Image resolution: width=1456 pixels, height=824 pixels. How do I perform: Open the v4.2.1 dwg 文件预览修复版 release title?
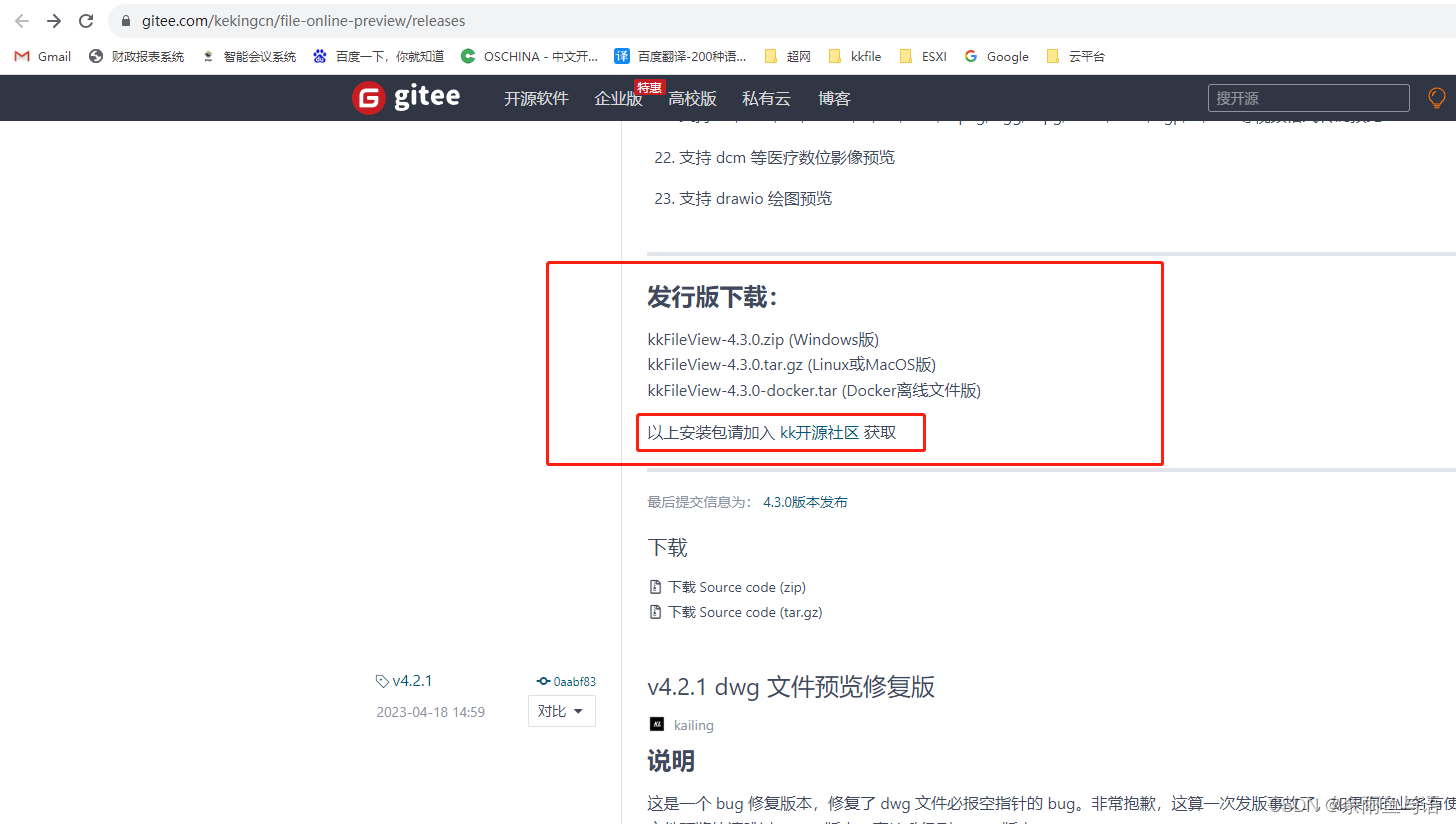[x=791, y=687]
